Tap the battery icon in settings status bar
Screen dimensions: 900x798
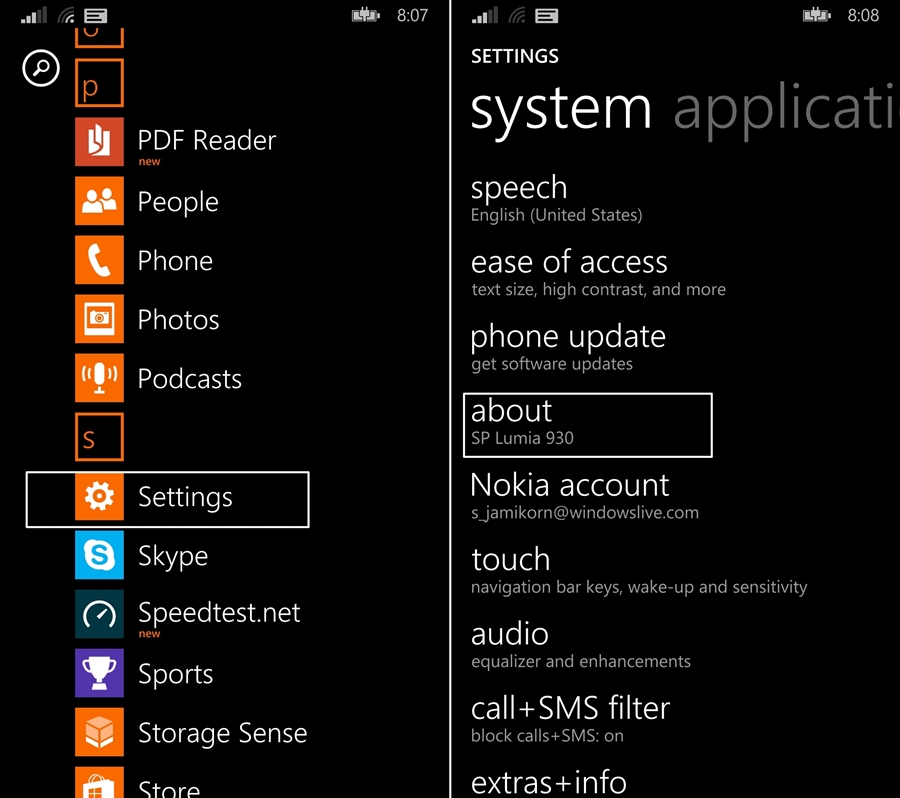click(817, 15)
